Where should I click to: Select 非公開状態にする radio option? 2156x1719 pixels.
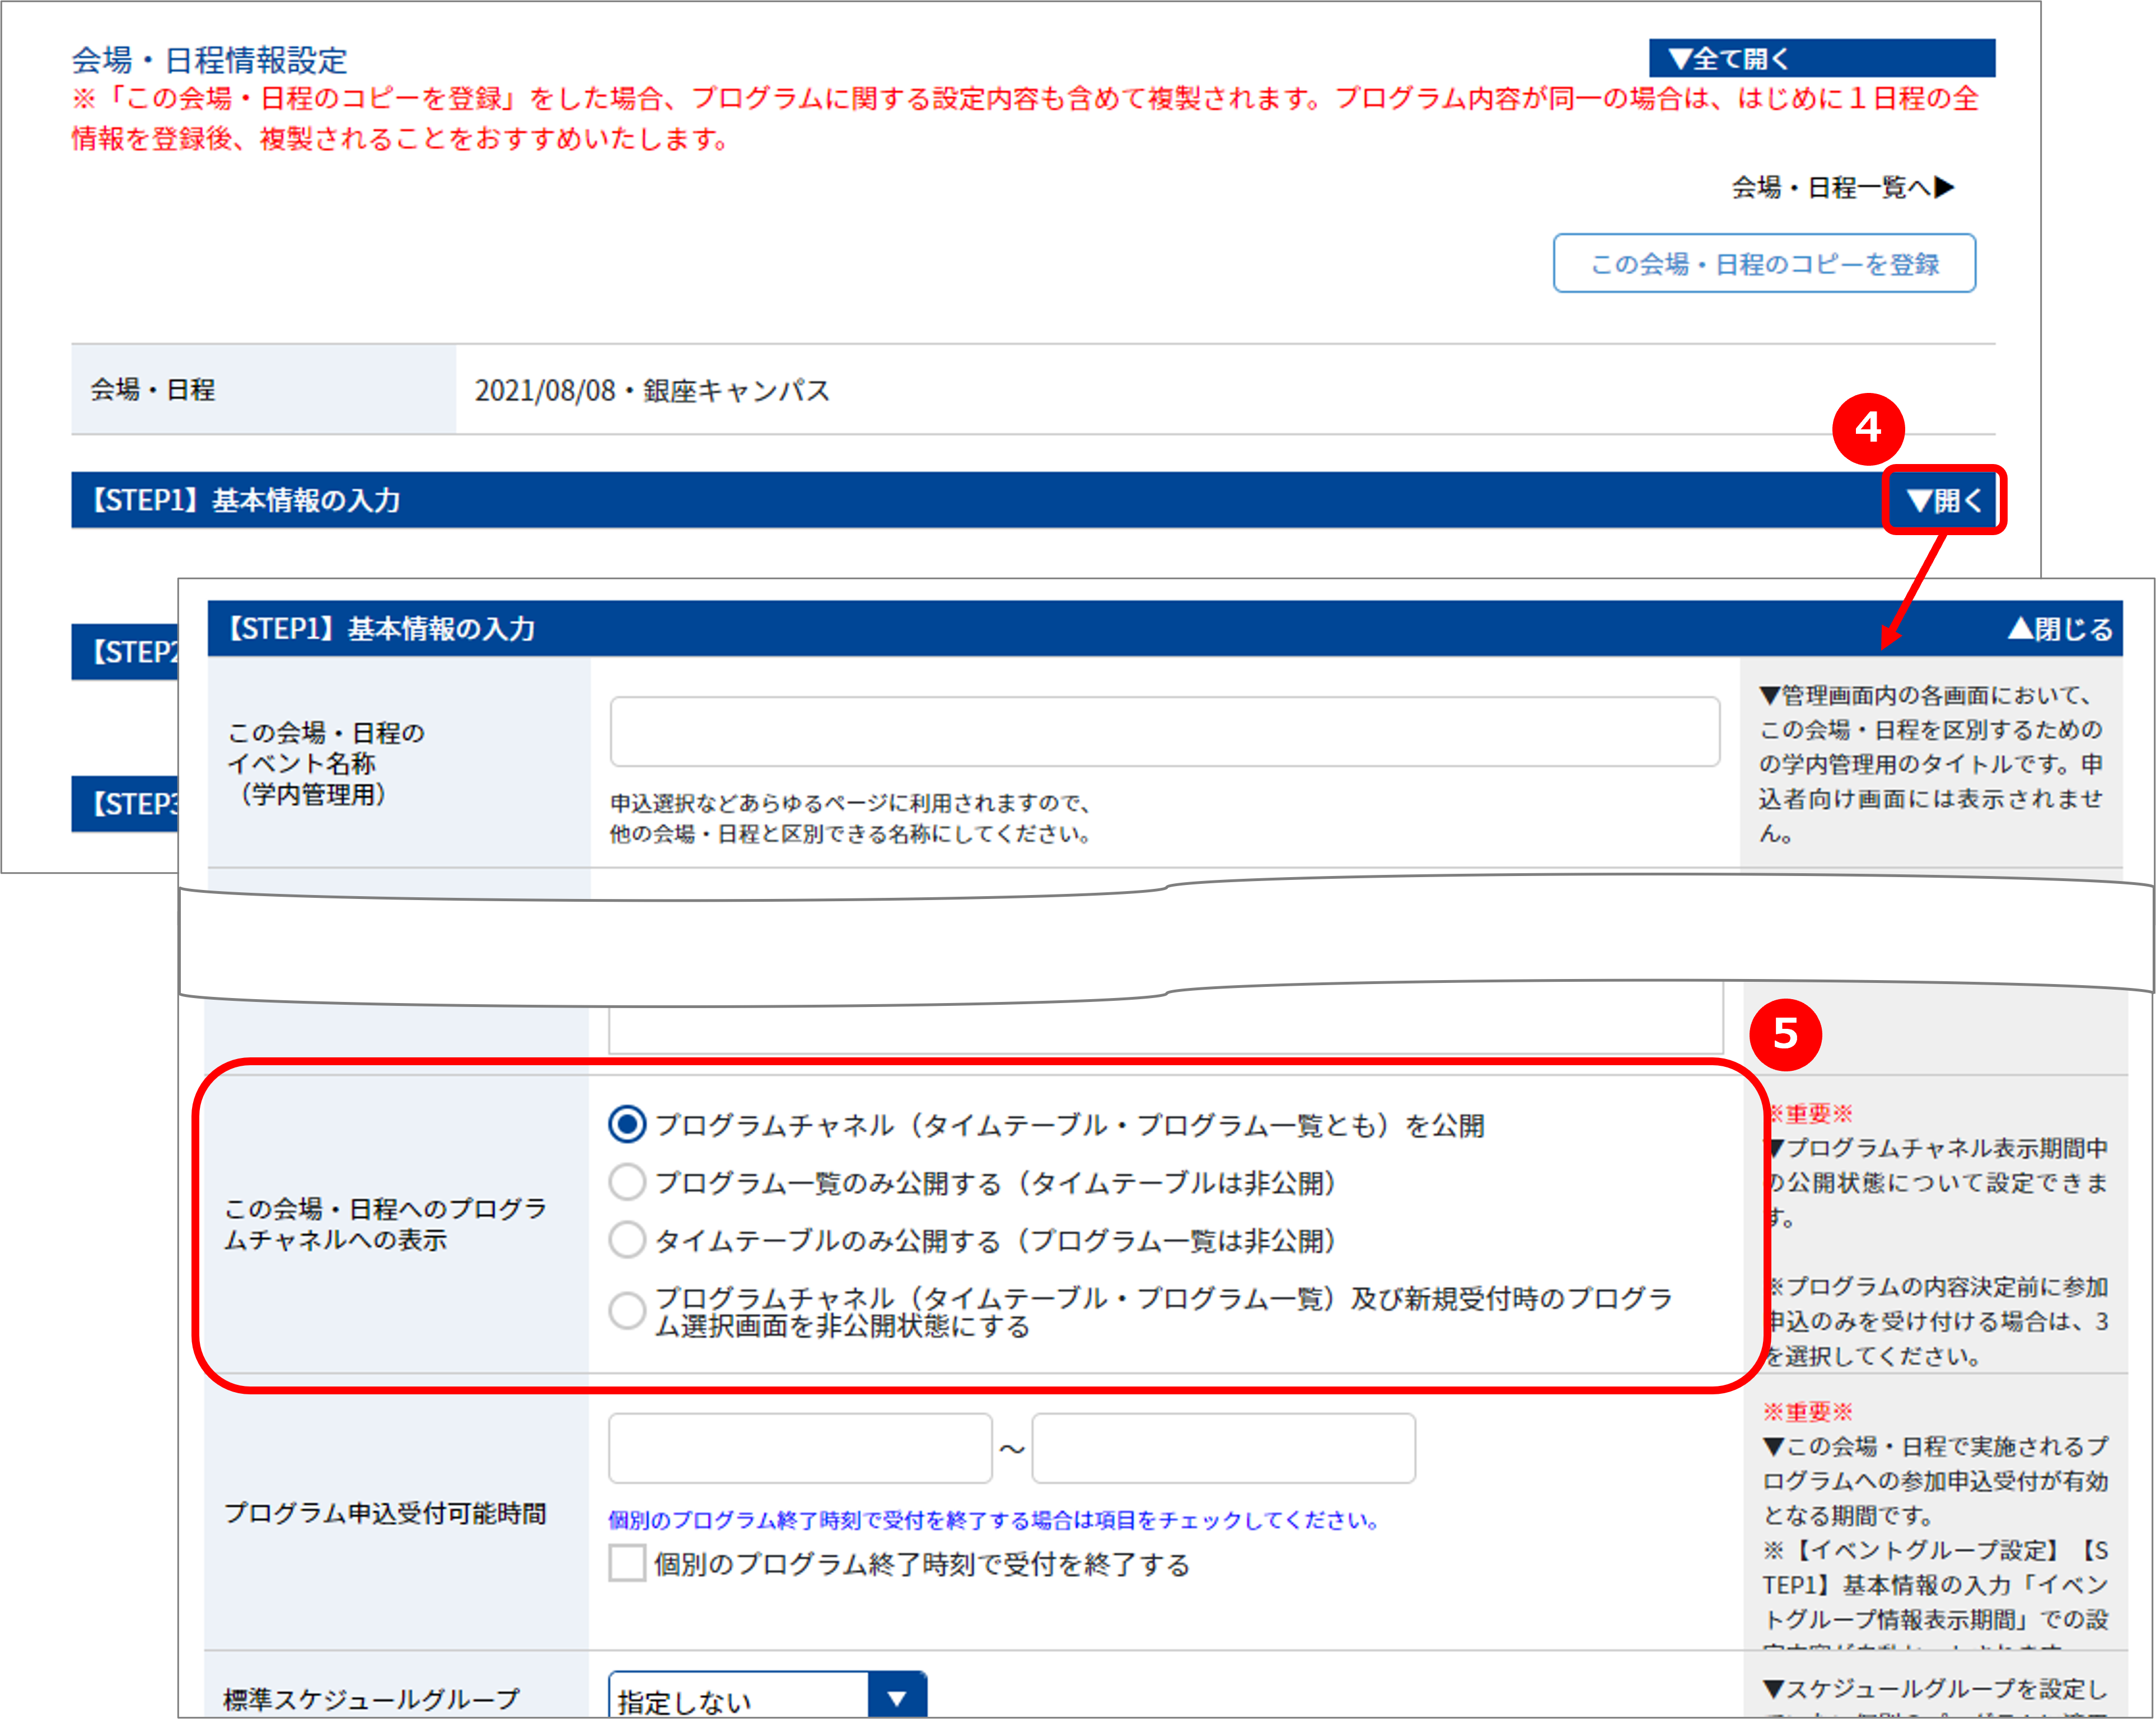pos(627,1310)
